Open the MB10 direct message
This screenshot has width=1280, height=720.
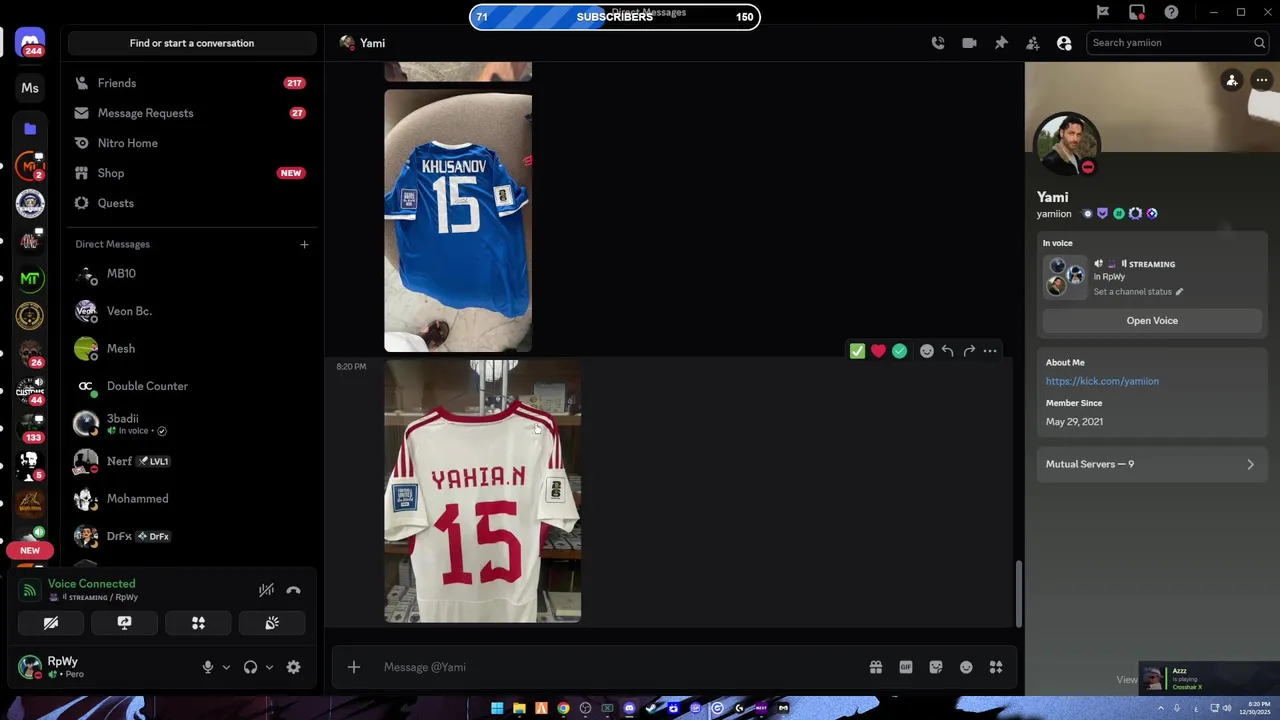[x=190, y=273]
